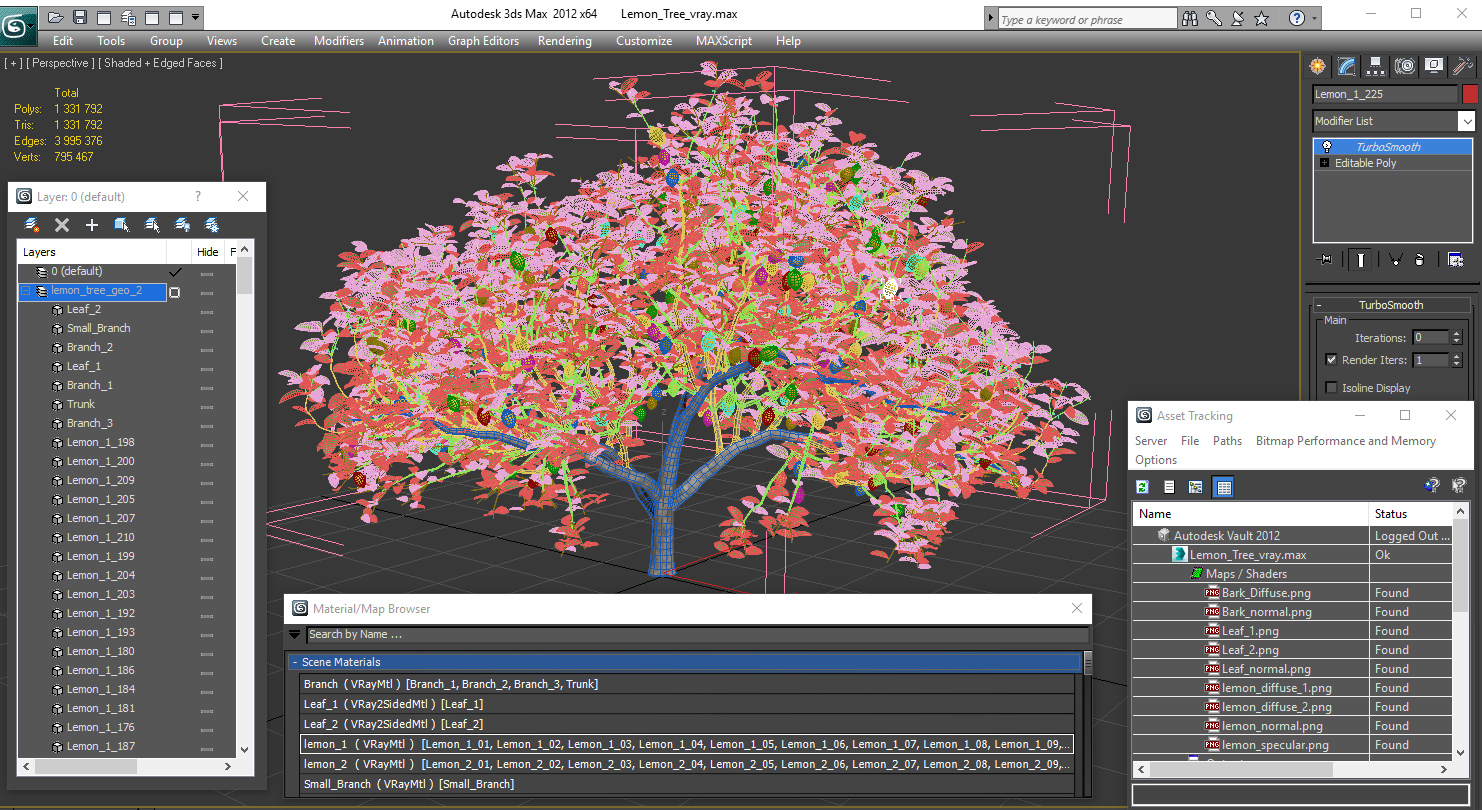Viewport: 1482px width, 810px height.
Task: Toggle Hide column for Trunk layer row
Action: pyautogui.click(x=207, y=406)
